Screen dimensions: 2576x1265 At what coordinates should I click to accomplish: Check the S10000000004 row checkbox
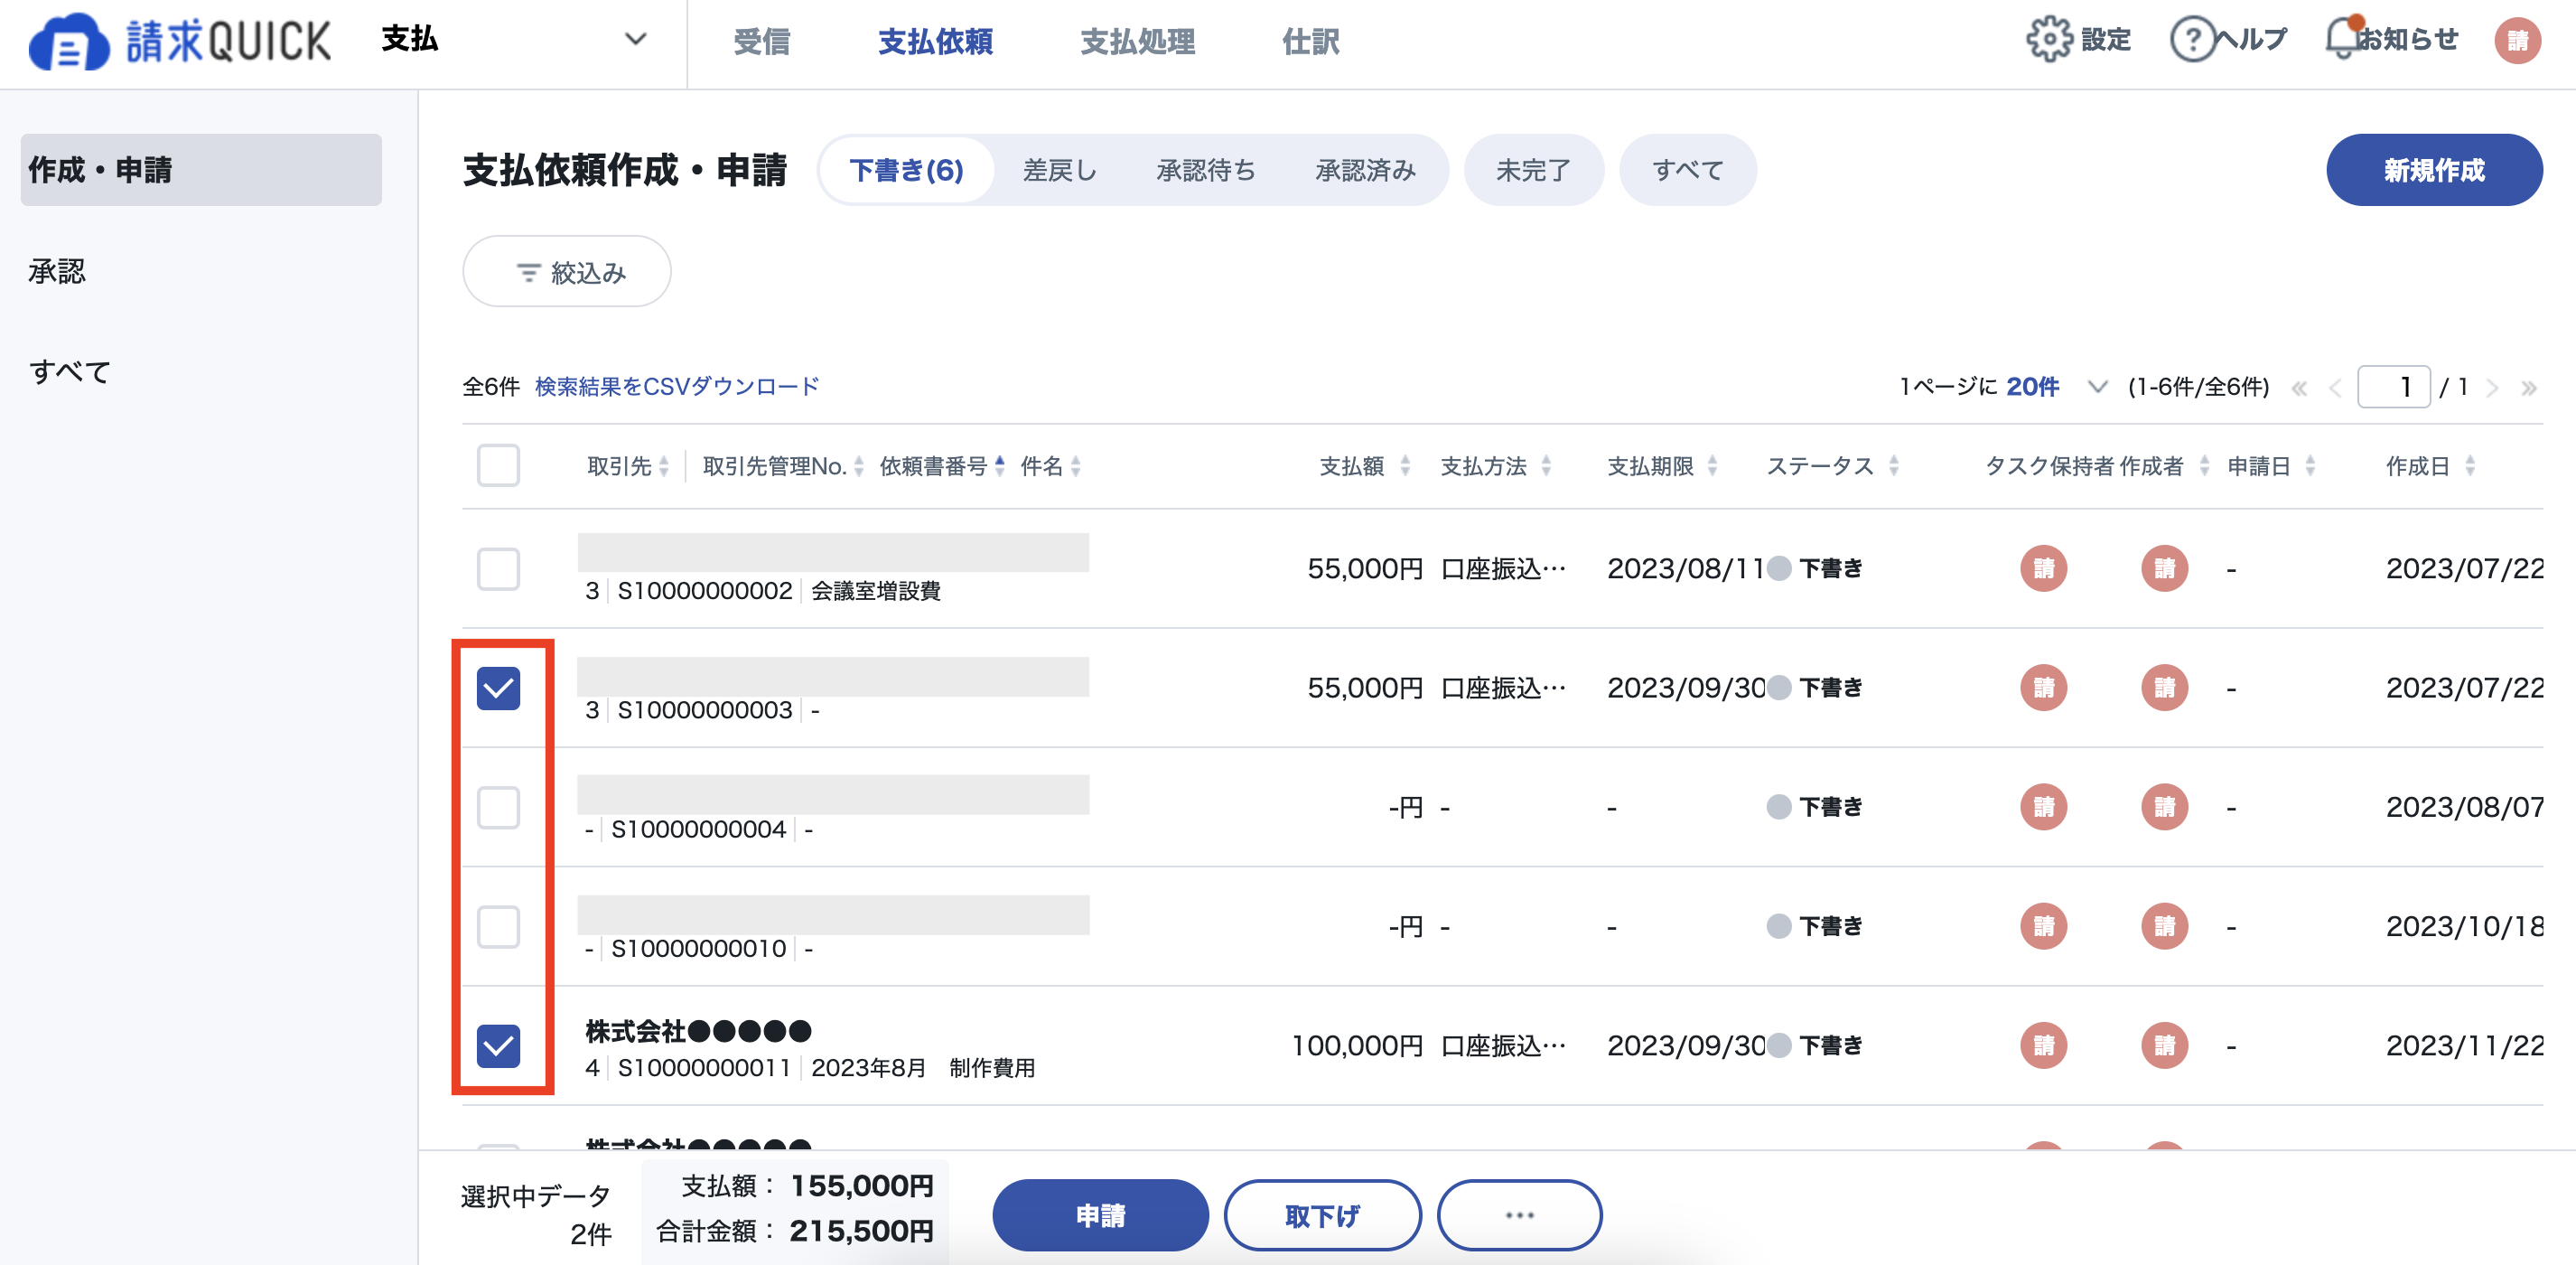(498, 807)
